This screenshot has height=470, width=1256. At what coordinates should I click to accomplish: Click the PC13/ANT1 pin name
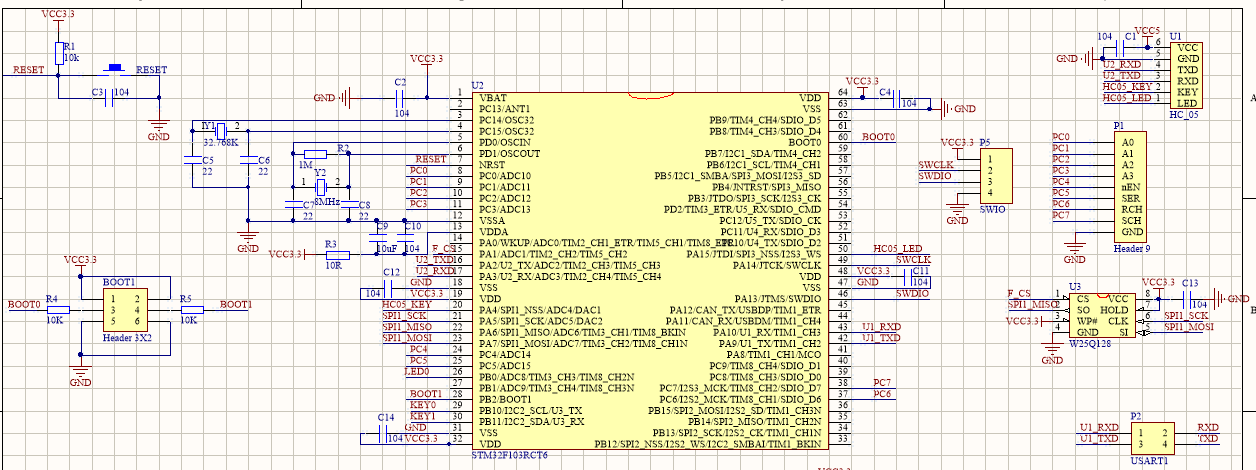point(503,109)
